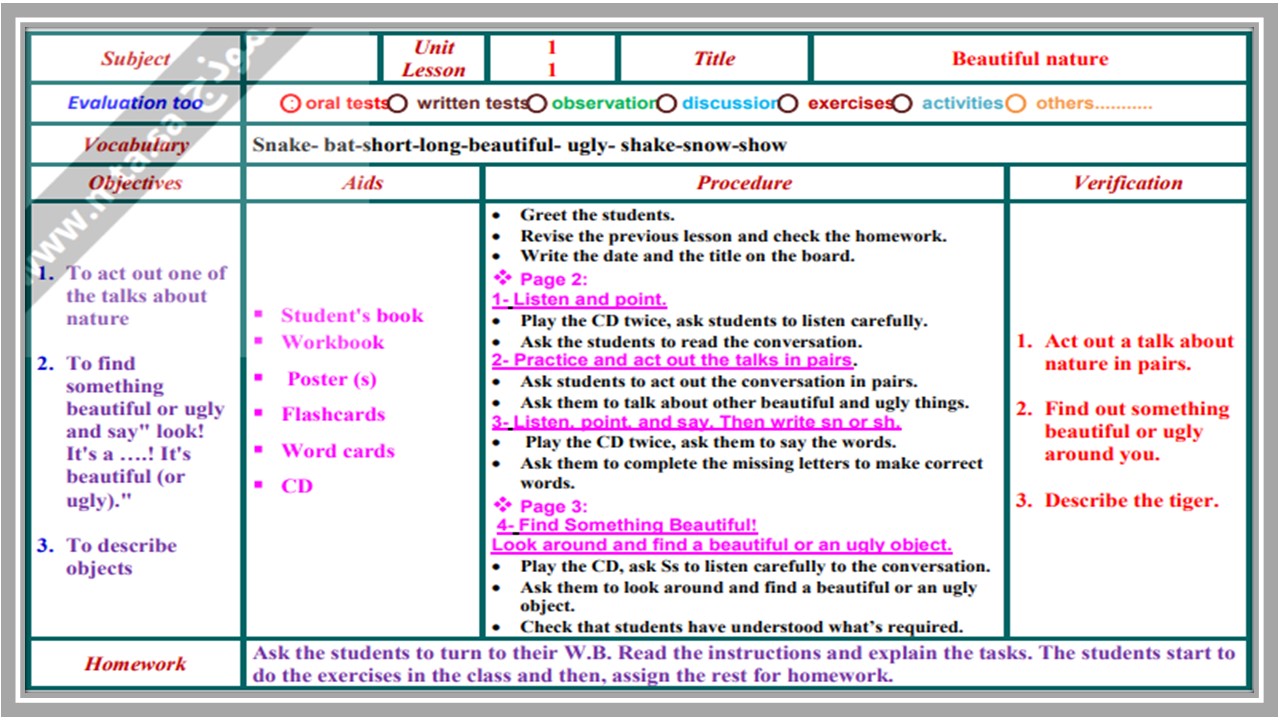This screenshot has height=720, width=1280.
Task: Click the homework instructions about the W.B.
Action: (744, 664)
